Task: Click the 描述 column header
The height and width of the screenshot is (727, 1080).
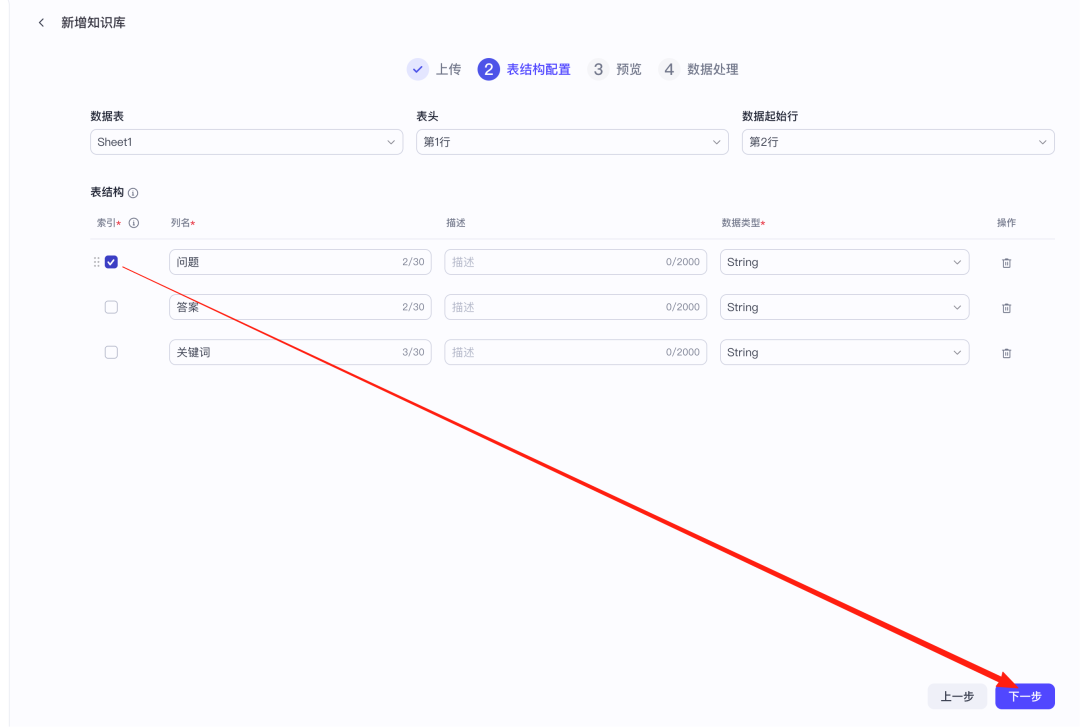Action: pos(456,223)
